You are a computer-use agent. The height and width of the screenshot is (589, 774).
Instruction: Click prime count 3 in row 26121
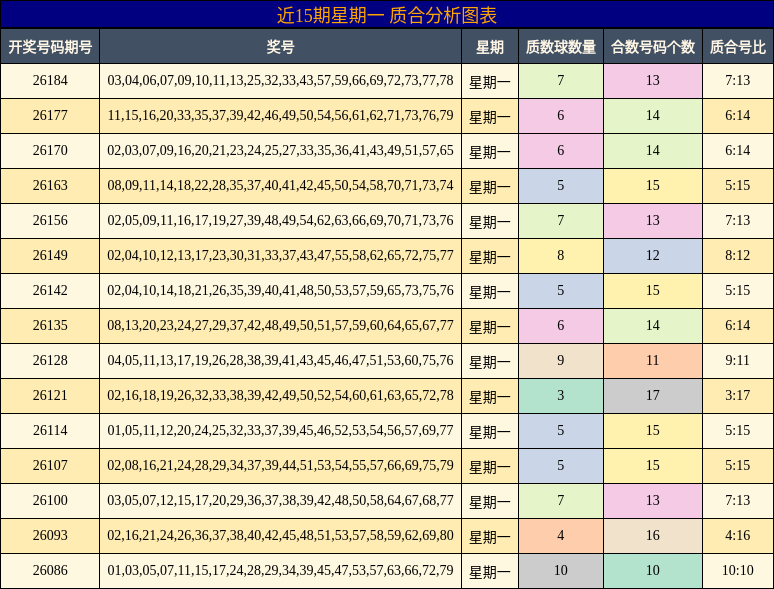pos(561,396)
